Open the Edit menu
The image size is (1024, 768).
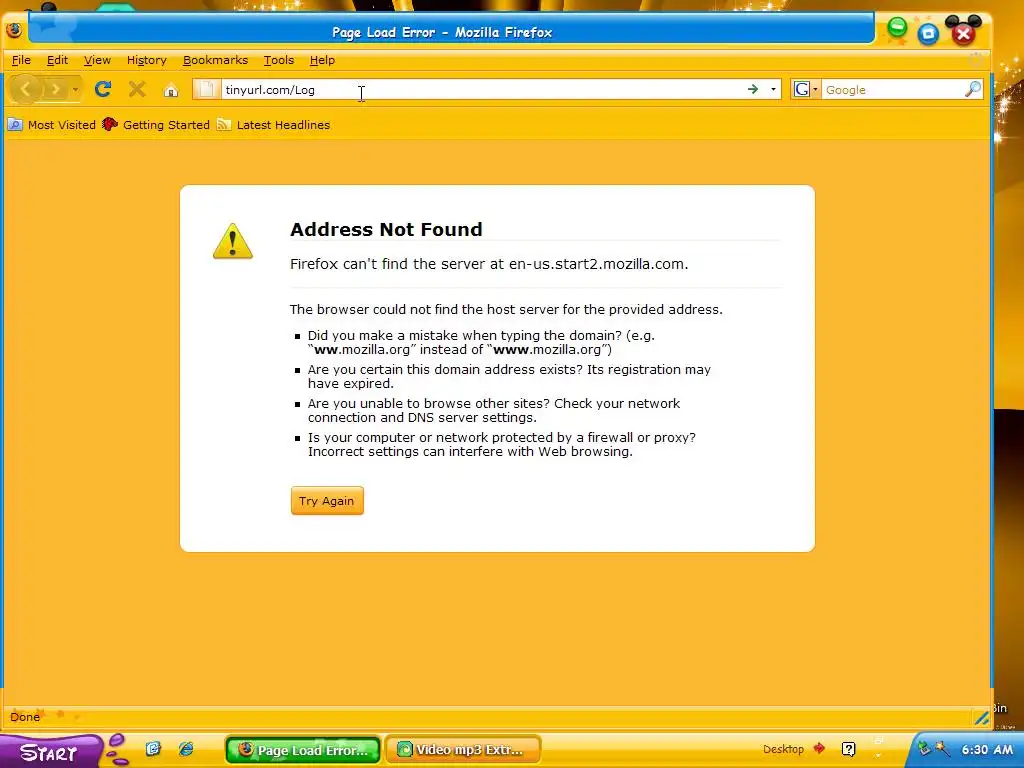coord(57,60)
